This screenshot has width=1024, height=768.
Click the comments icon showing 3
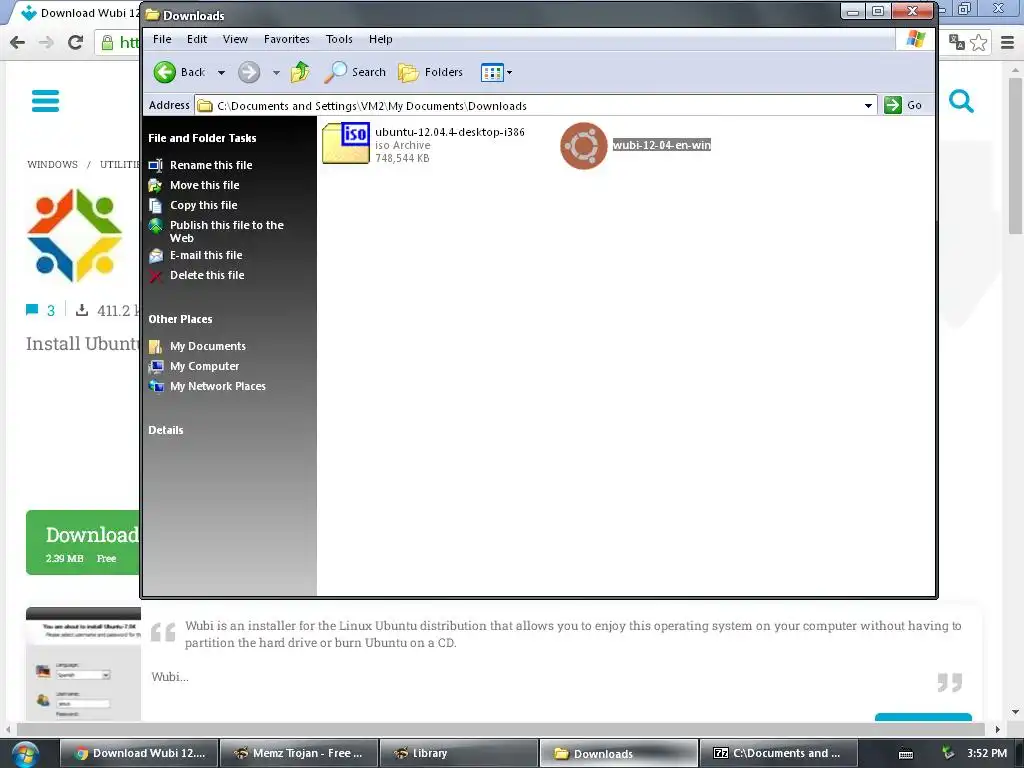click(x=32, y=310)
